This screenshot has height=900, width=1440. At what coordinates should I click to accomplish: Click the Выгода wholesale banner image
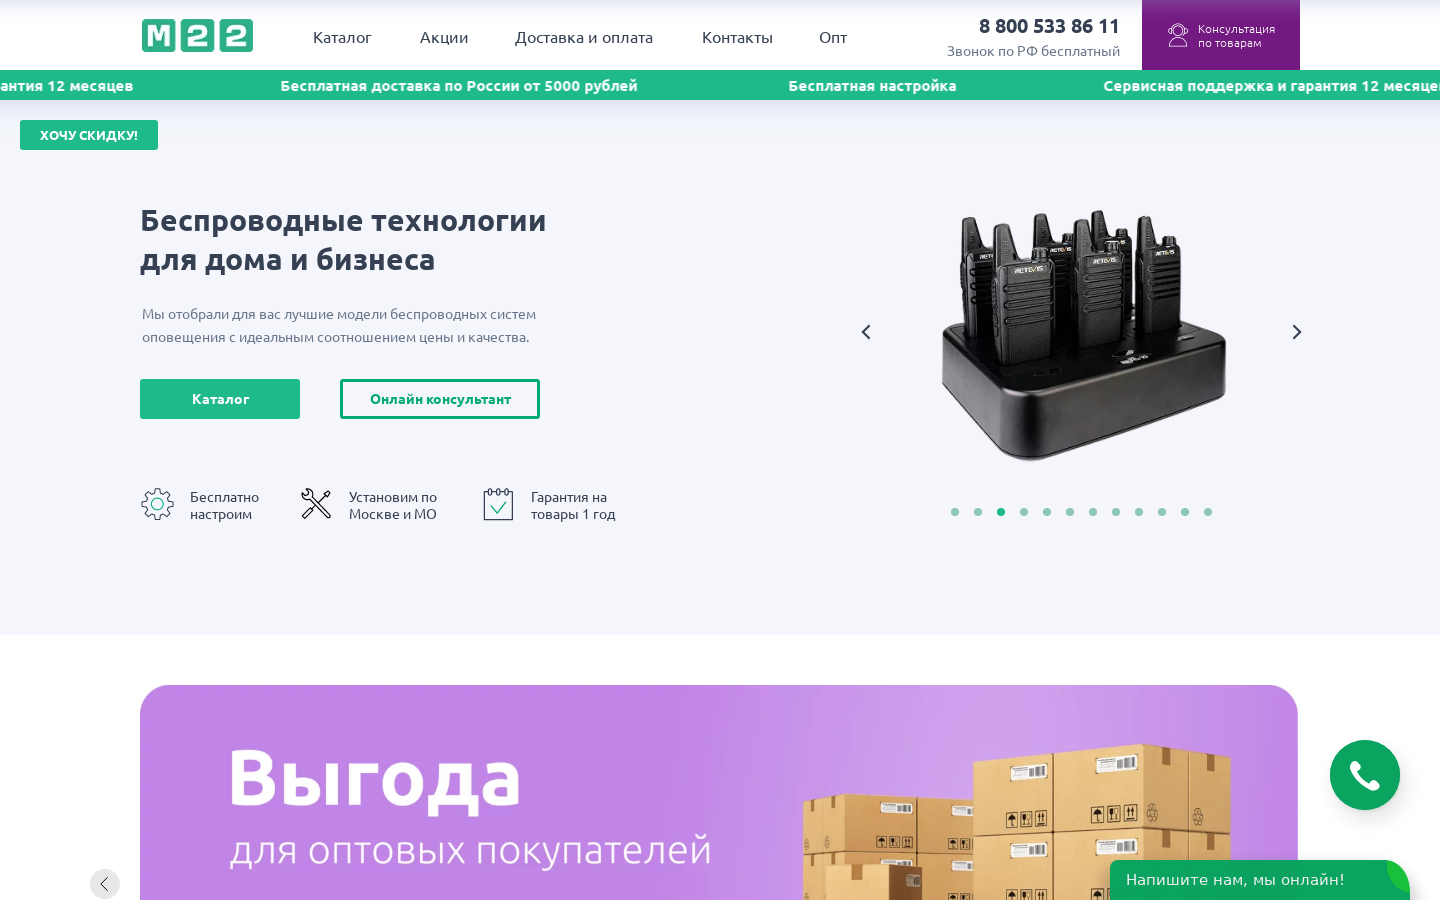[x=719, y=792]
